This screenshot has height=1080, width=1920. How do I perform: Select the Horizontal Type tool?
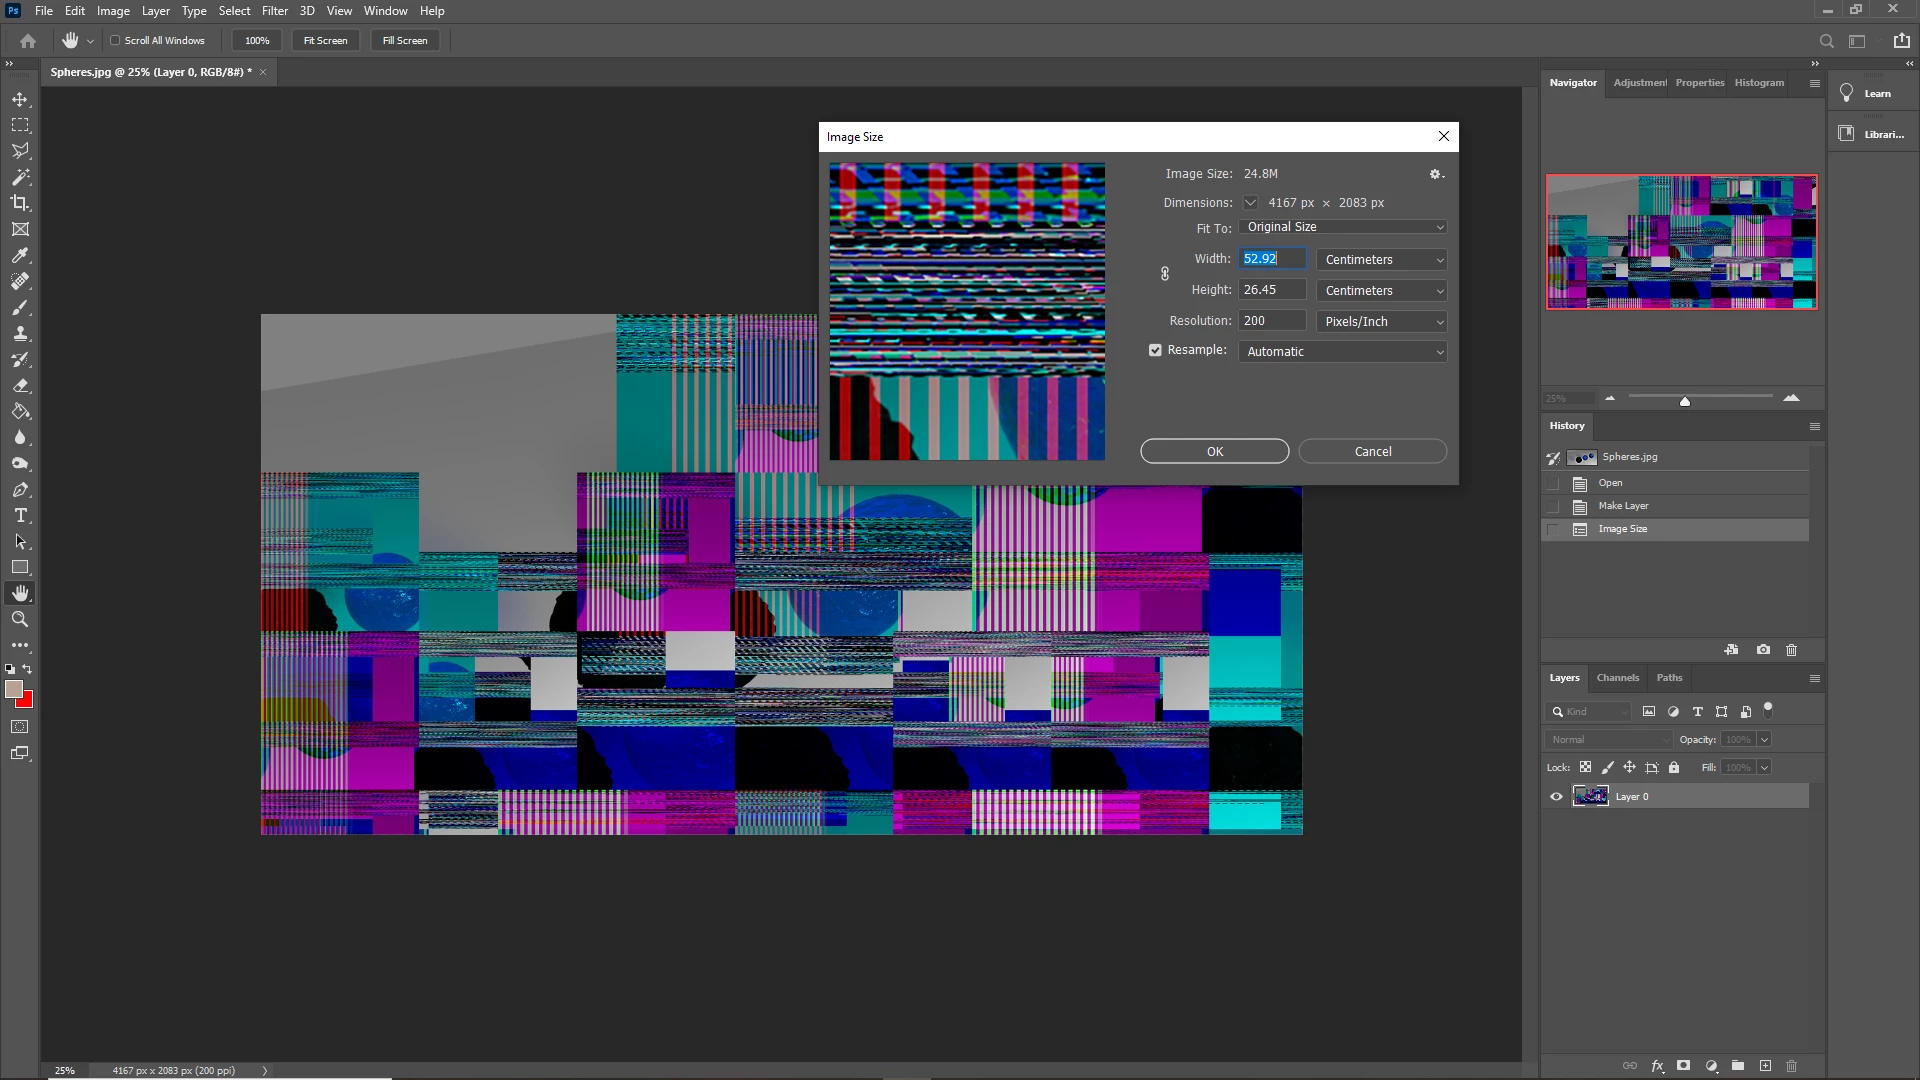pos(20,515)
